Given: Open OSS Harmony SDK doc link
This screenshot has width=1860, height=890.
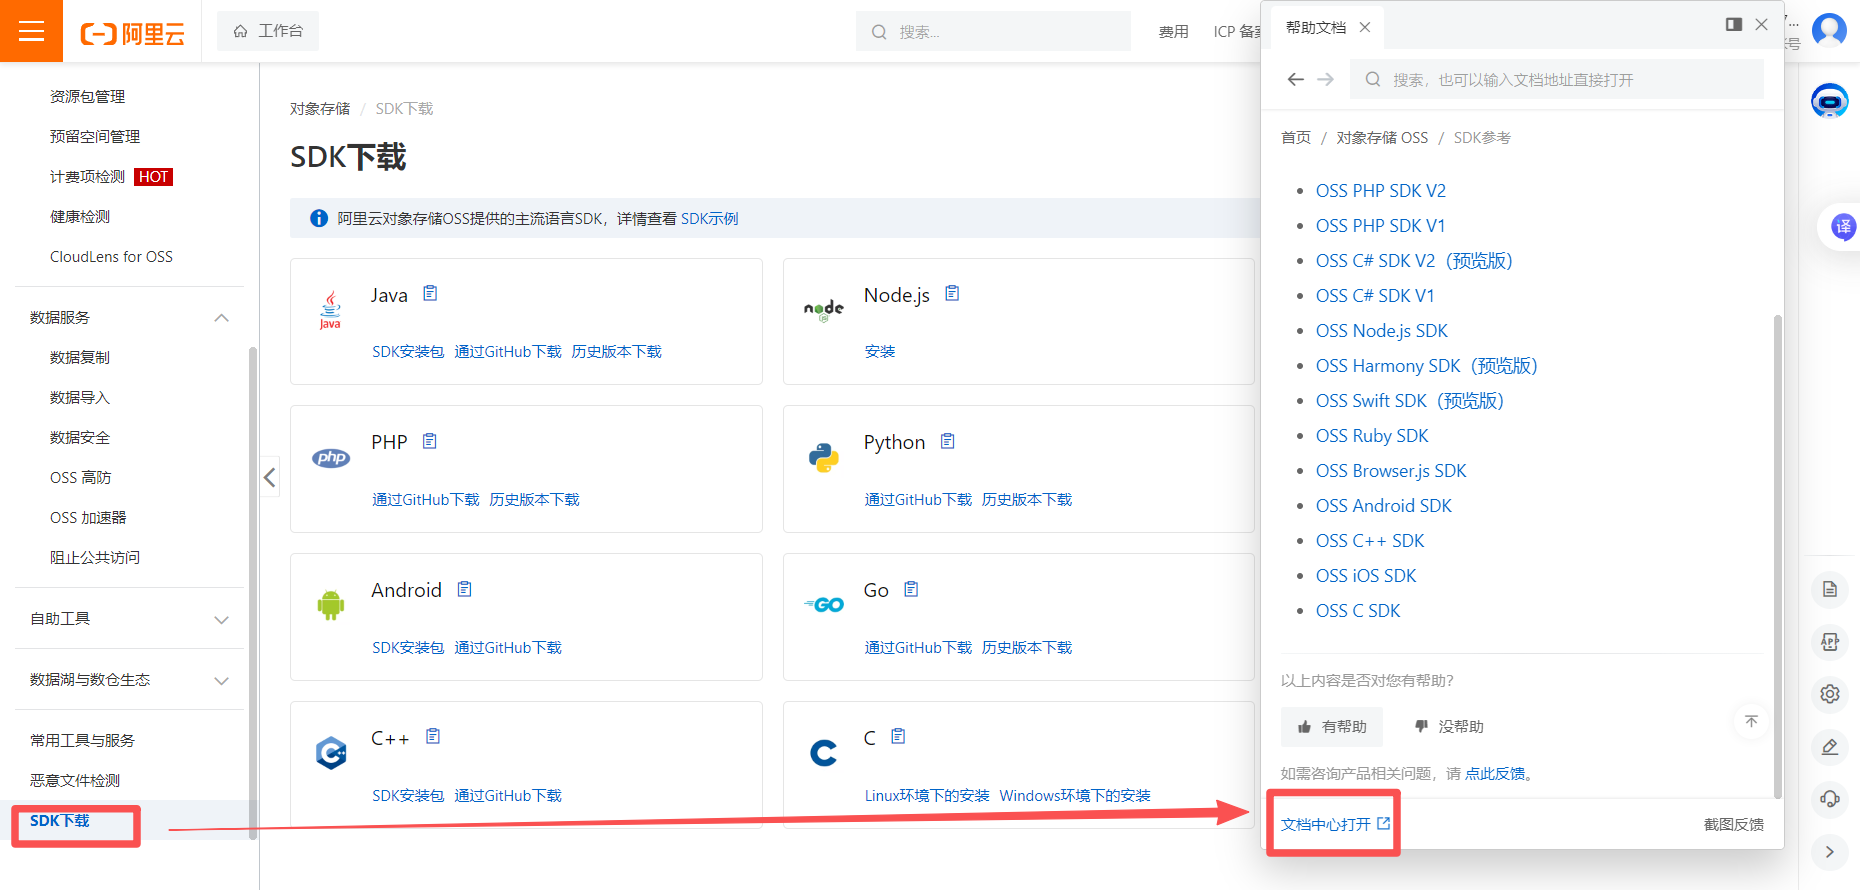Looking at the screenshot, I should pos(1427,366).
